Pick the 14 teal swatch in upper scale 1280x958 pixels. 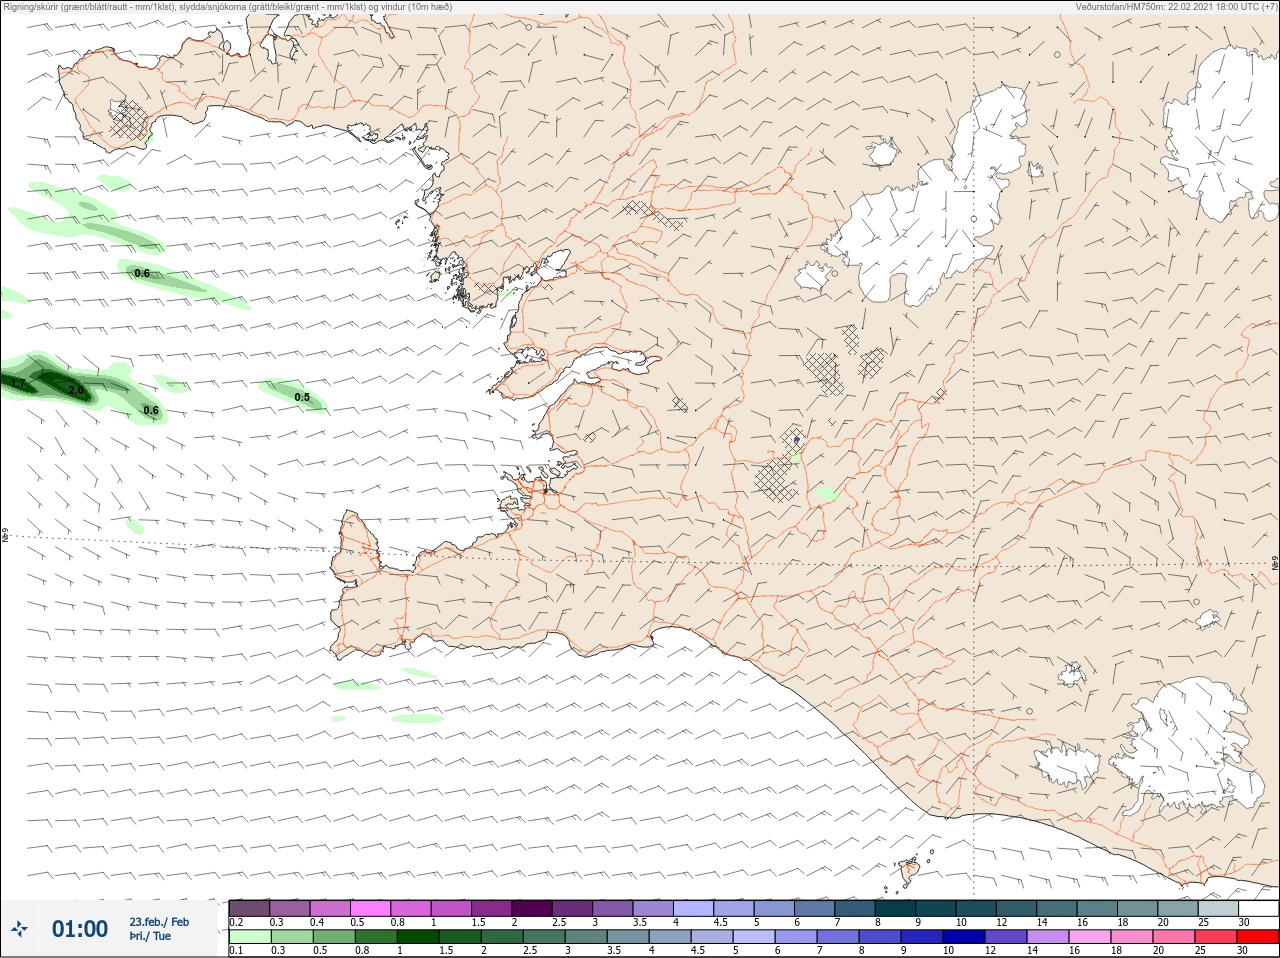(x=1058, y=908)
